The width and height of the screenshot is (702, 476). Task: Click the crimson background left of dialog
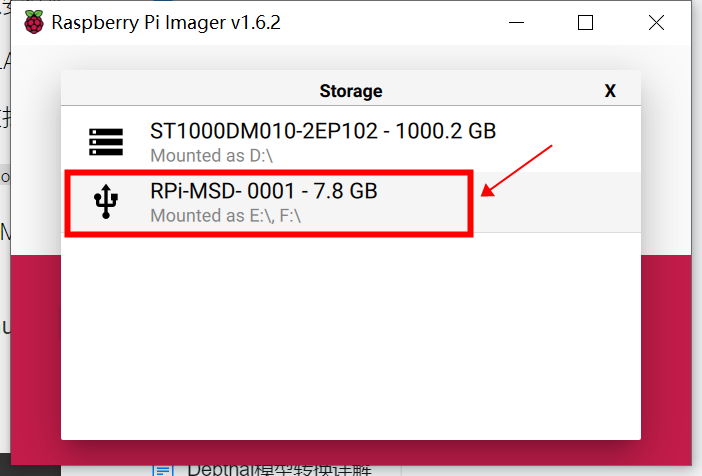(36, 350)
